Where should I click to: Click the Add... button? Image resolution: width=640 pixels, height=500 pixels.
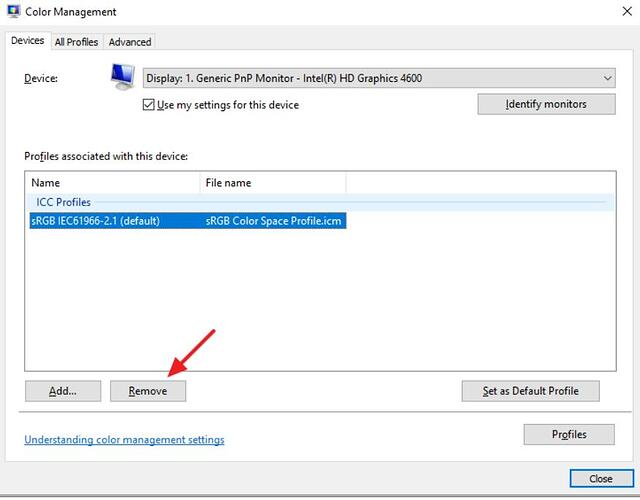(63, 391)
